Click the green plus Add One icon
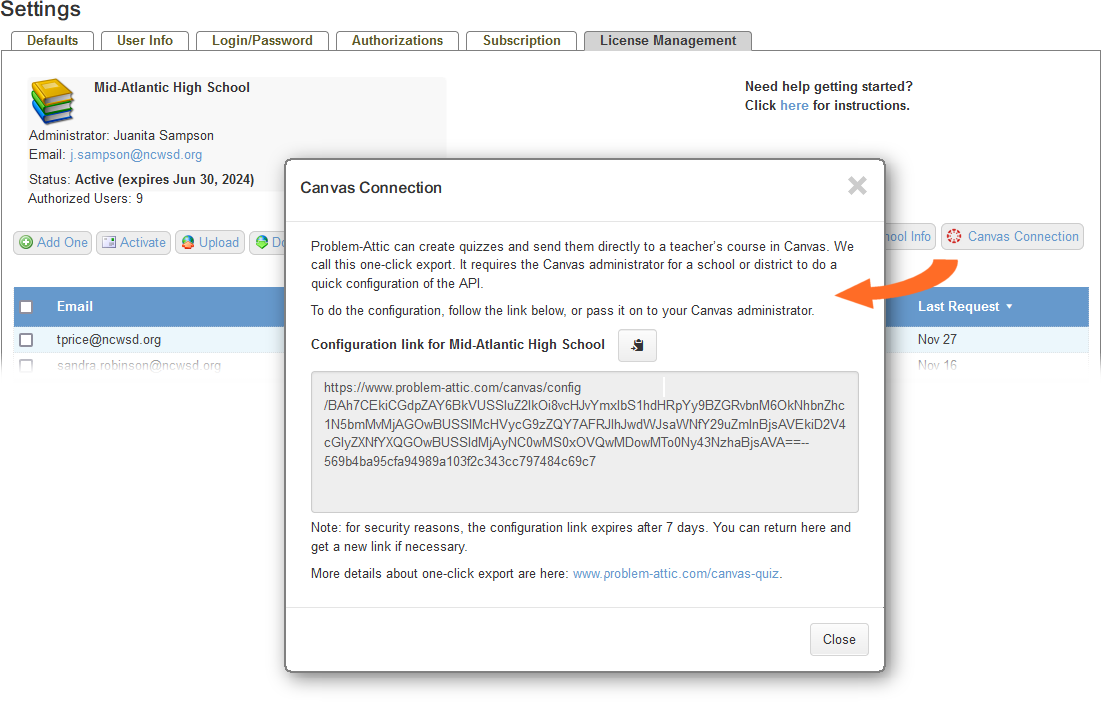The image size is (1101, 702). click(x=26, y=242)
